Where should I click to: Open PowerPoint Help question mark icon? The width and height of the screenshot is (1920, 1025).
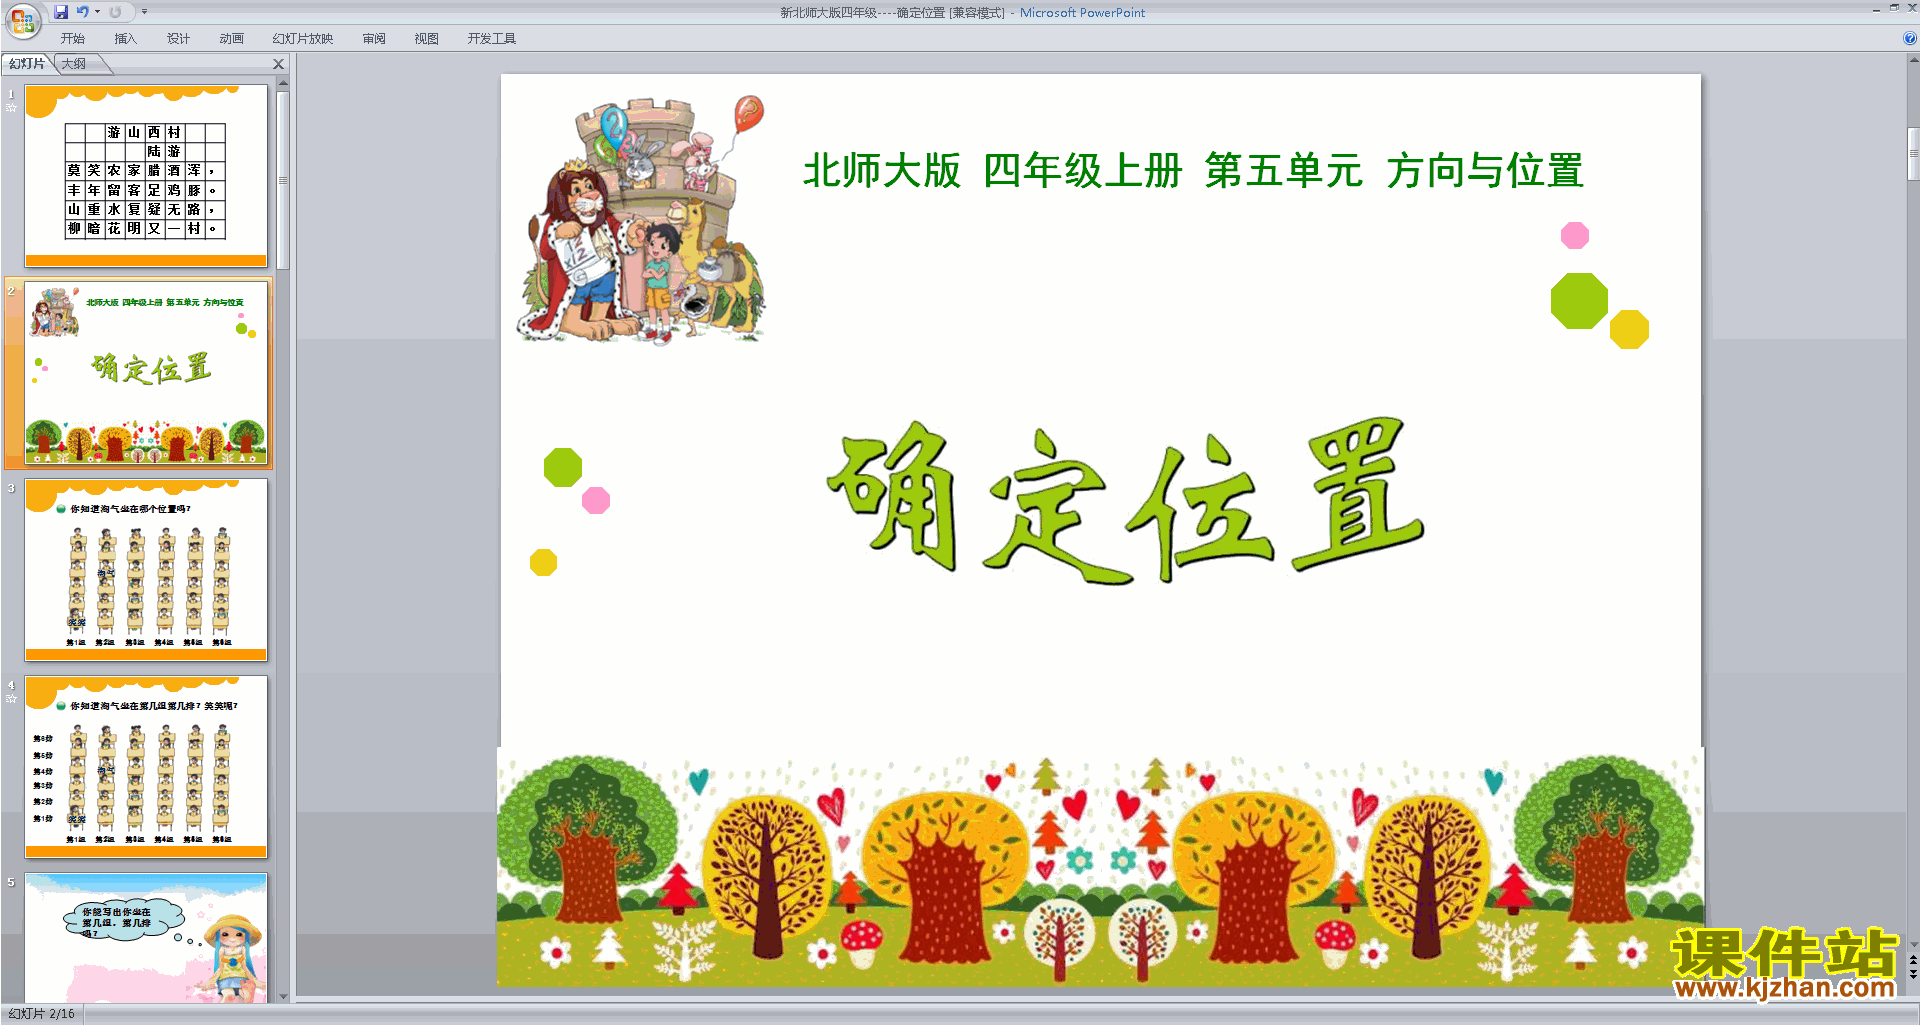[x=1909, y=39]
